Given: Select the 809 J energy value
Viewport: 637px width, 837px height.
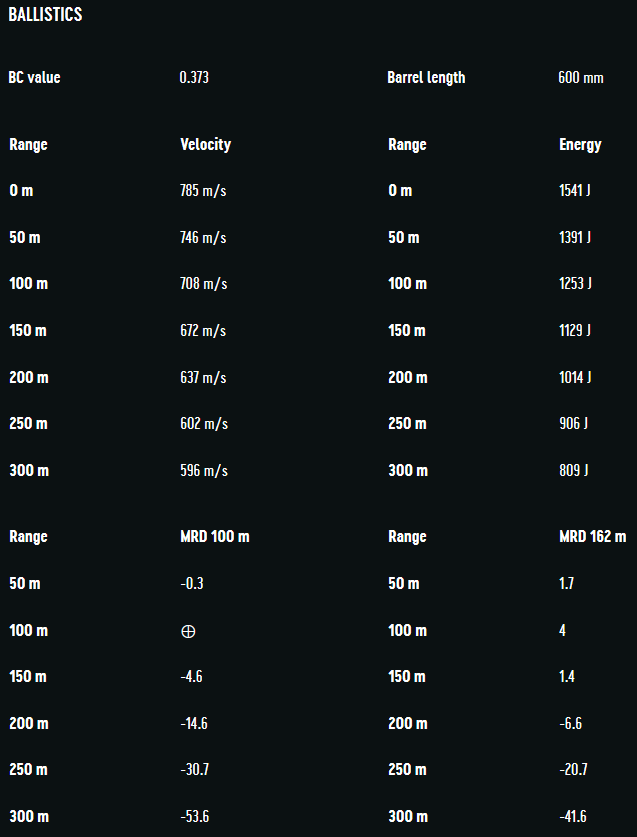Looking at the screenshot, I should click(x=573, y=470).
